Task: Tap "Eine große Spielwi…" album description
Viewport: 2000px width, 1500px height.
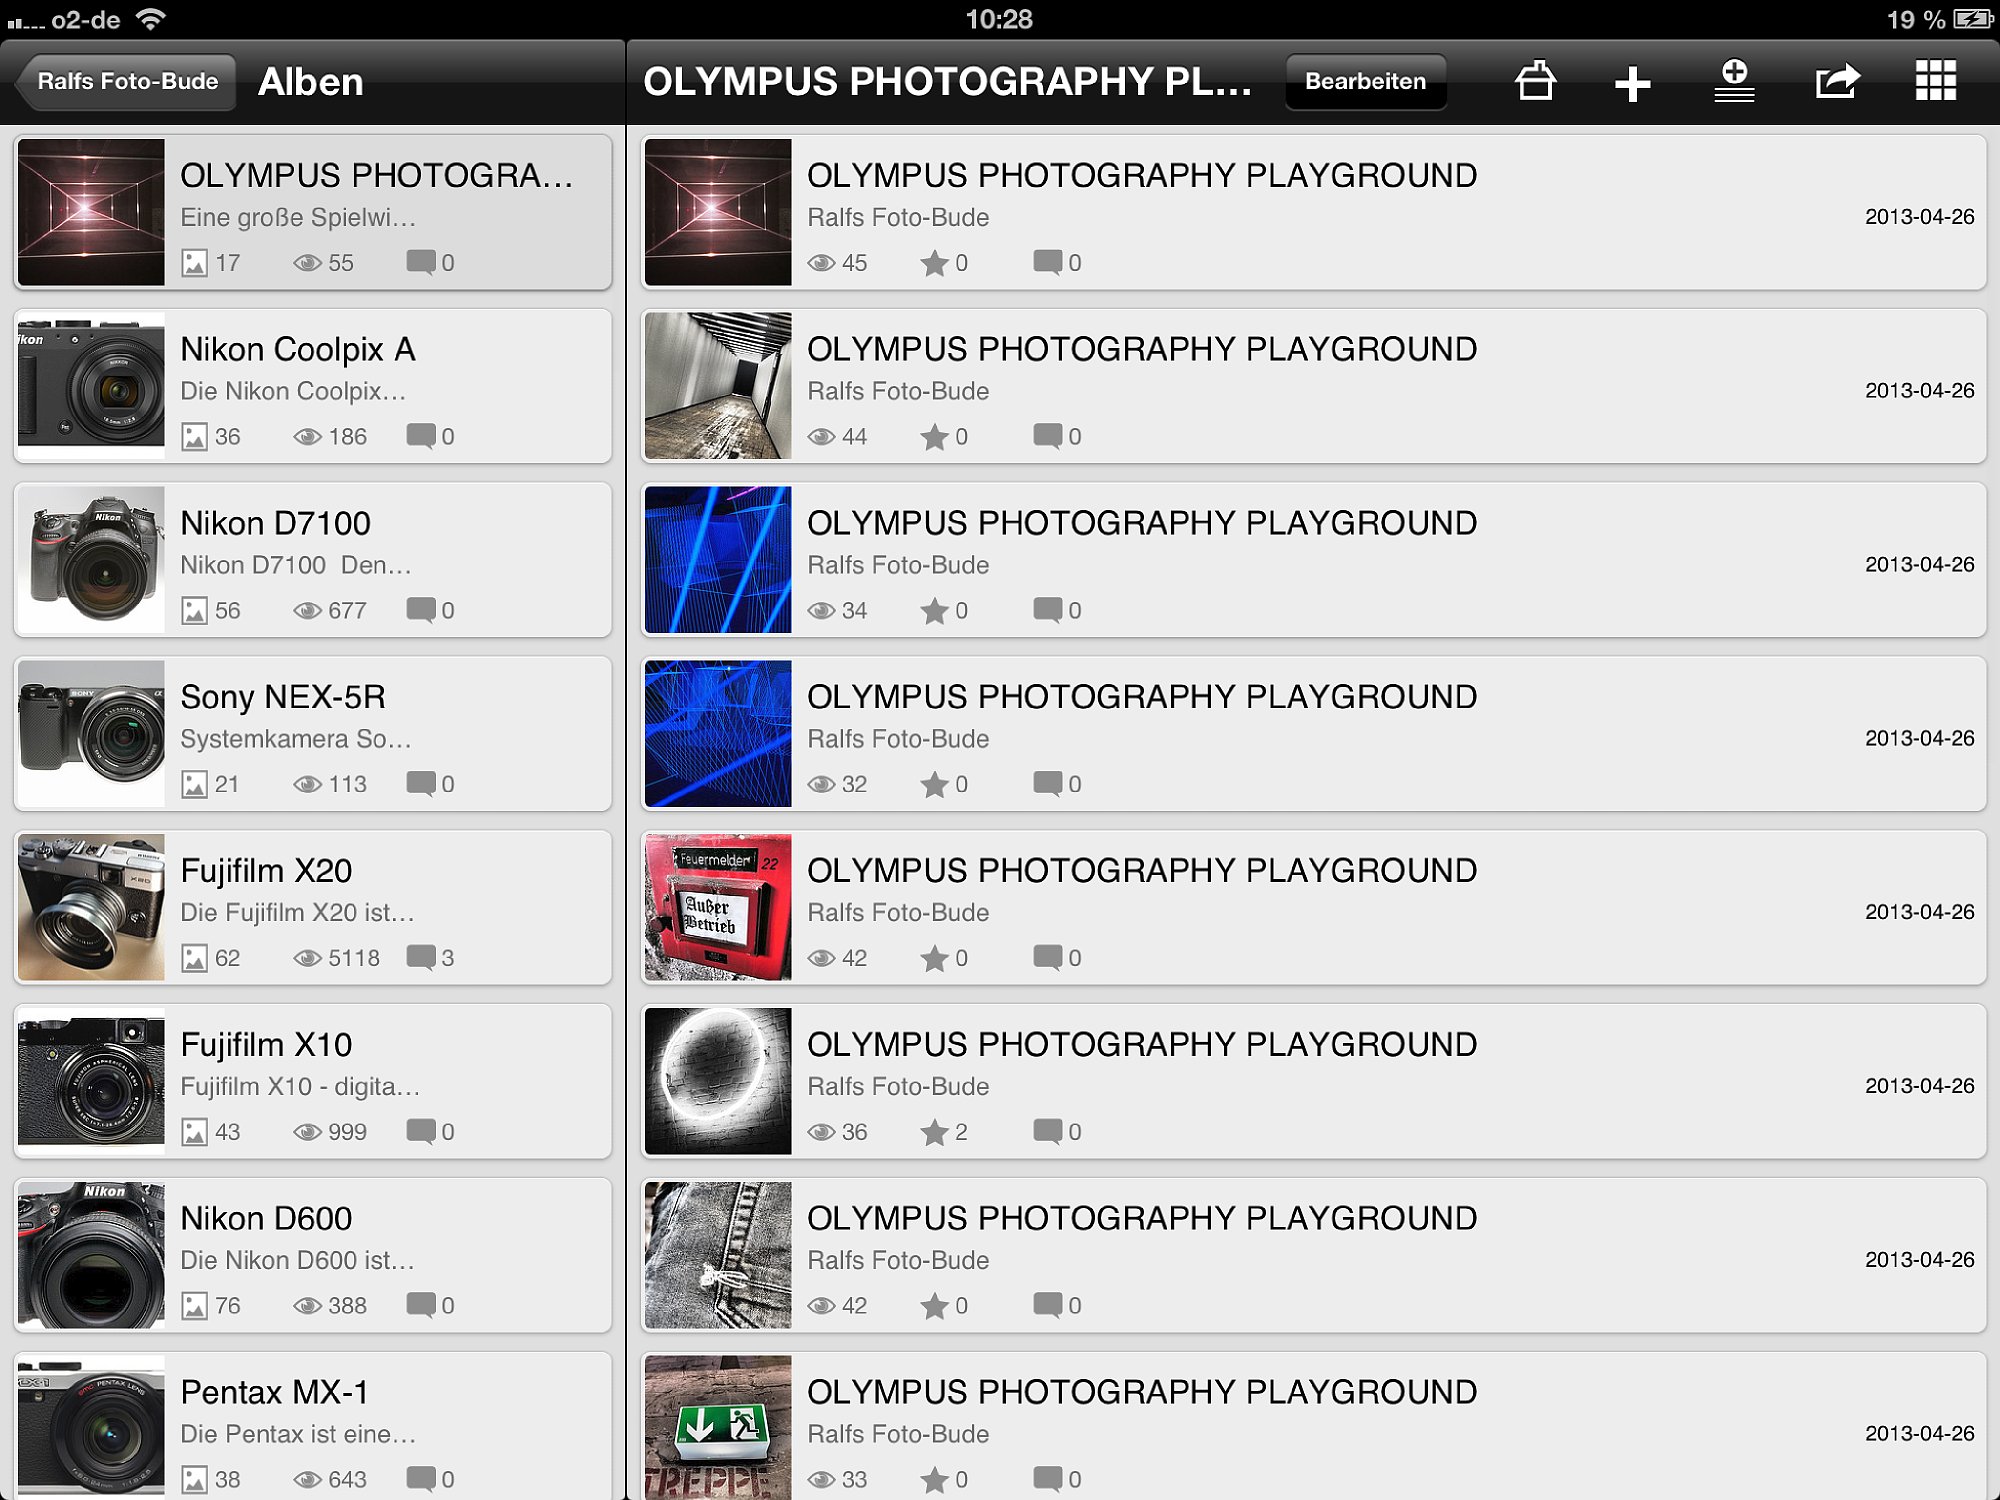Action: pos(298,217)
